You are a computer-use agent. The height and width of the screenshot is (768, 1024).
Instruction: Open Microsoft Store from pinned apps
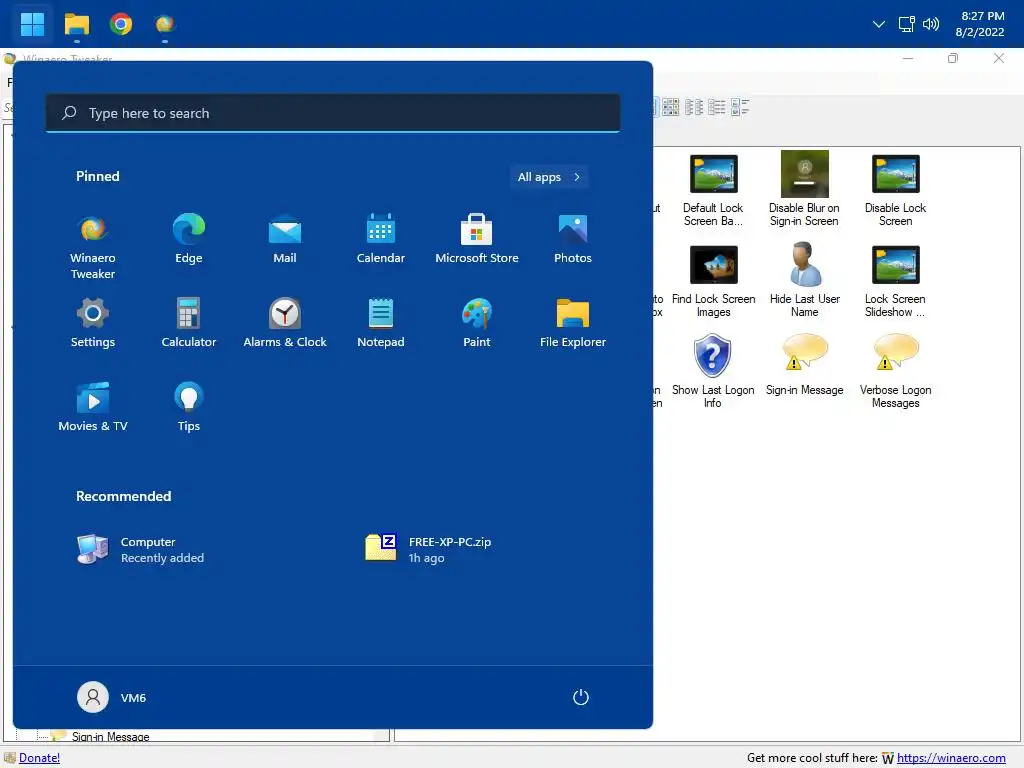coord(477,238)
